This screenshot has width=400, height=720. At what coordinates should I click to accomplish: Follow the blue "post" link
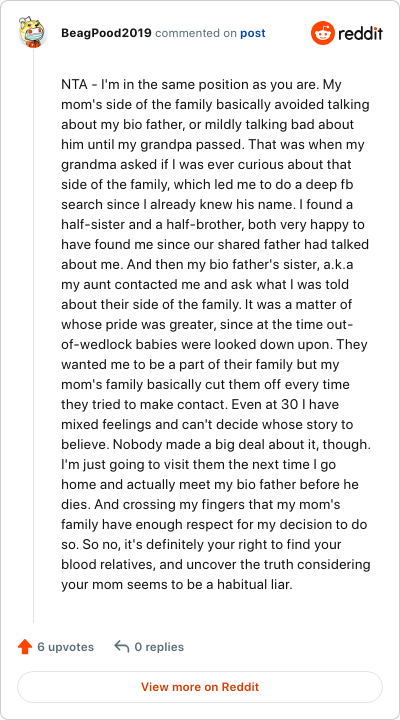pyautogui.click(x=253, y=34)
